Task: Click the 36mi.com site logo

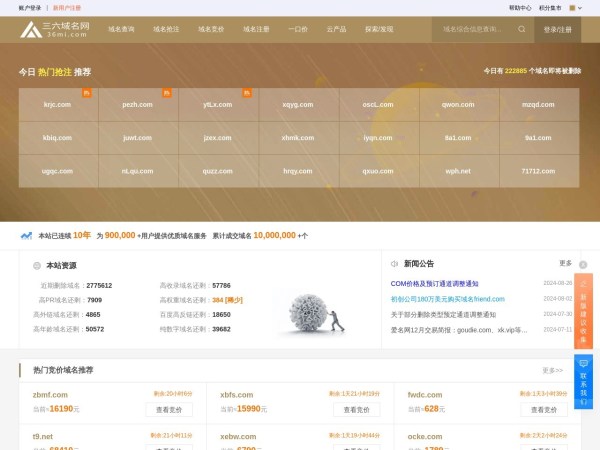Action: click(x=55, y=30)
